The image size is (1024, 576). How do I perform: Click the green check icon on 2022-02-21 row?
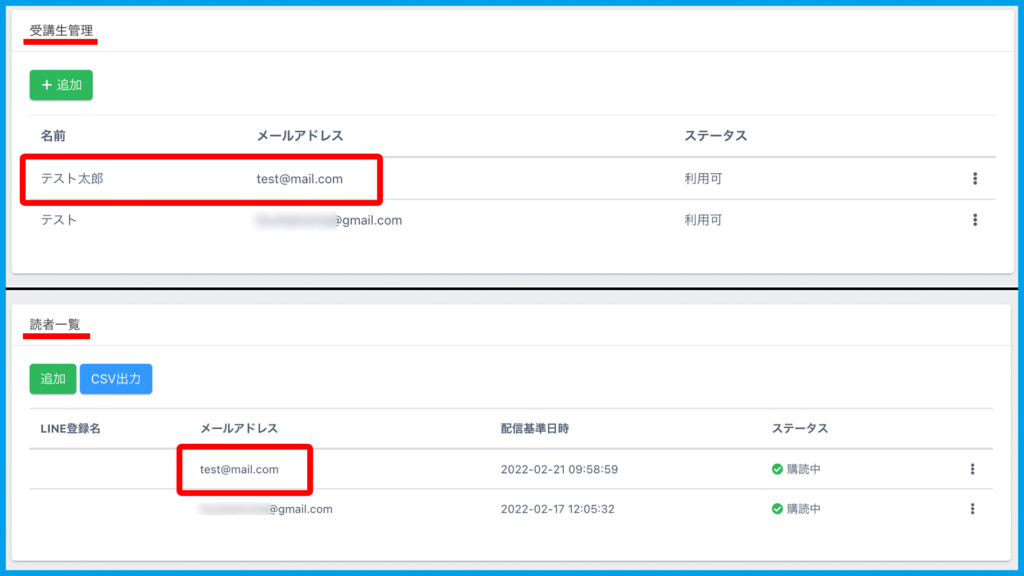tap(777, 469)
